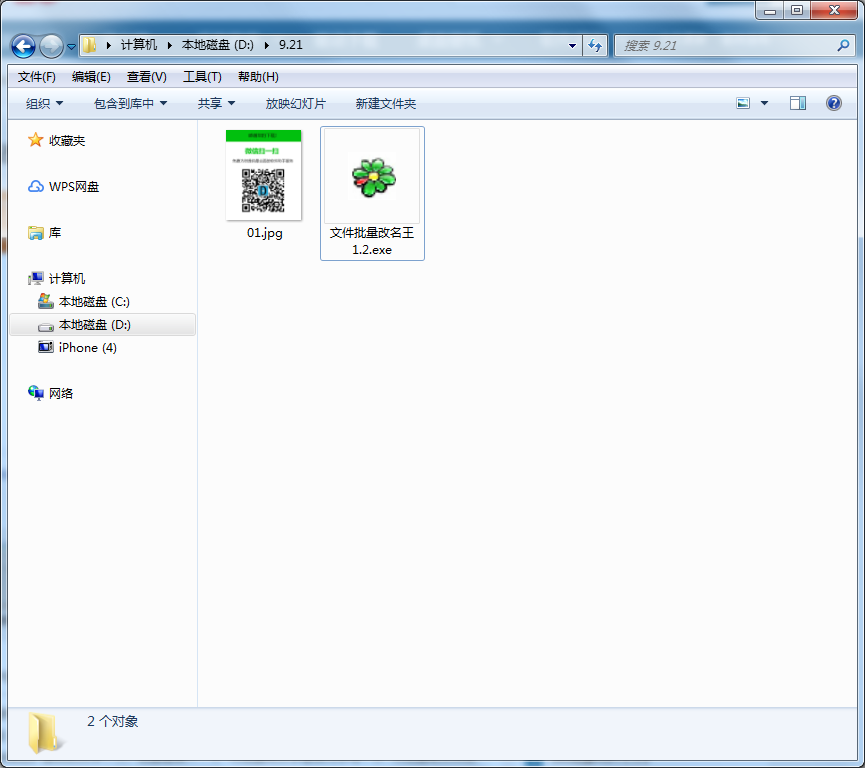This screenshot has height=768, width=865.
Task: Select iPhone (4) in navigation pane
Action: click(88, 348)
